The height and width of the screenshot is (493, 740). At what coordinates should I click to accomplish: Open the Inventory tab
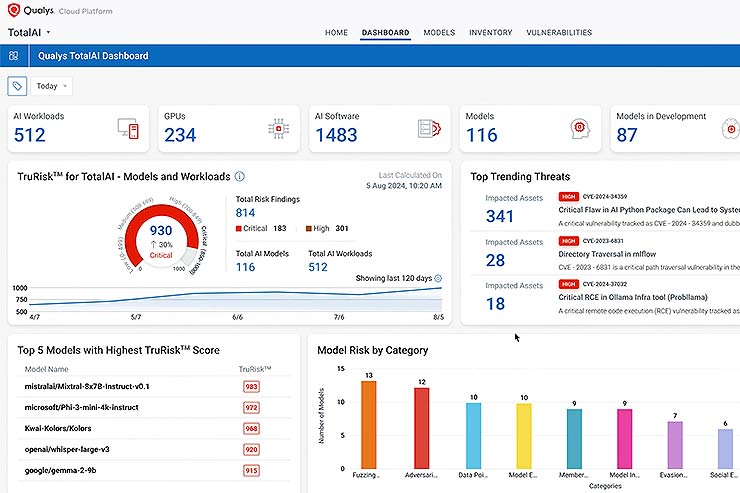point(491,33)
